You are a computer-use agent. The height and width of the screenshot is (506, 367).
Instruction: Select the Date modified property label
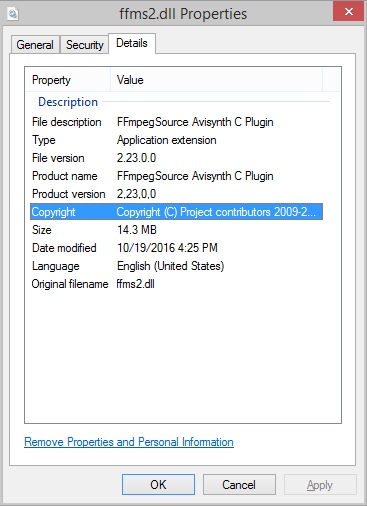pos(64,248)
